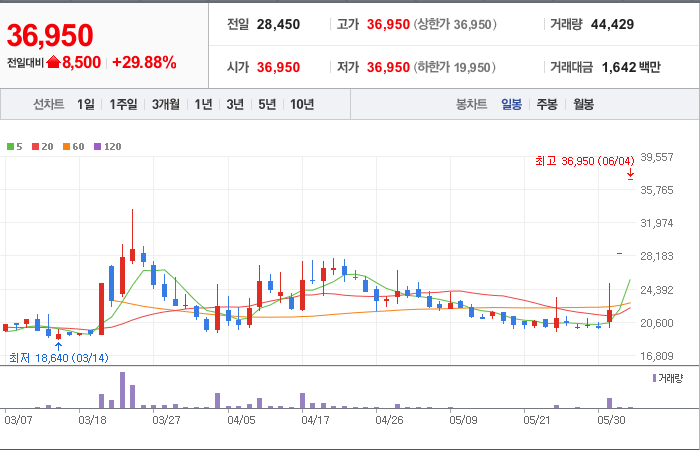Click the 전일 28,450 value
The height and width of the screenshot is (450, 700).
coord(278,24)
